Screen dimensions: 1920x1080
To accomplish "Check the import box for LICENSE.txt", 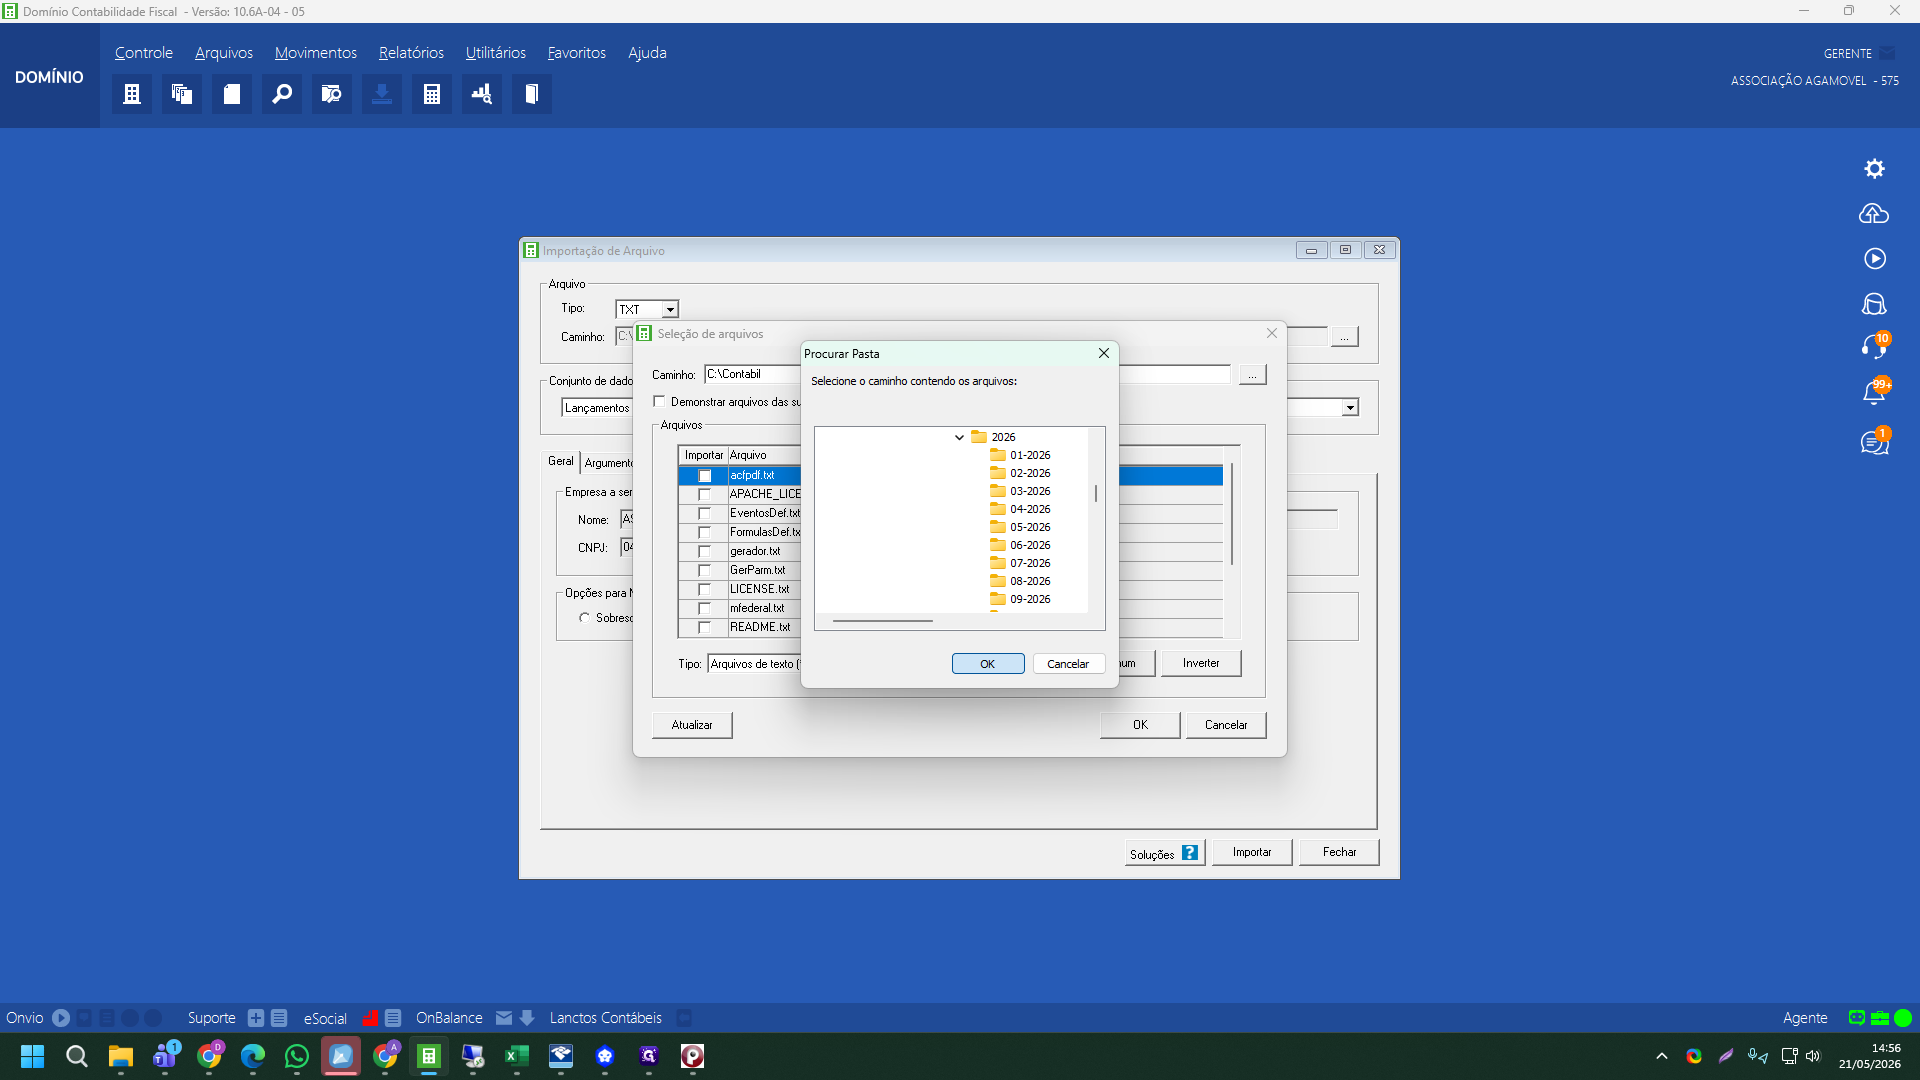I will (705, 590).
